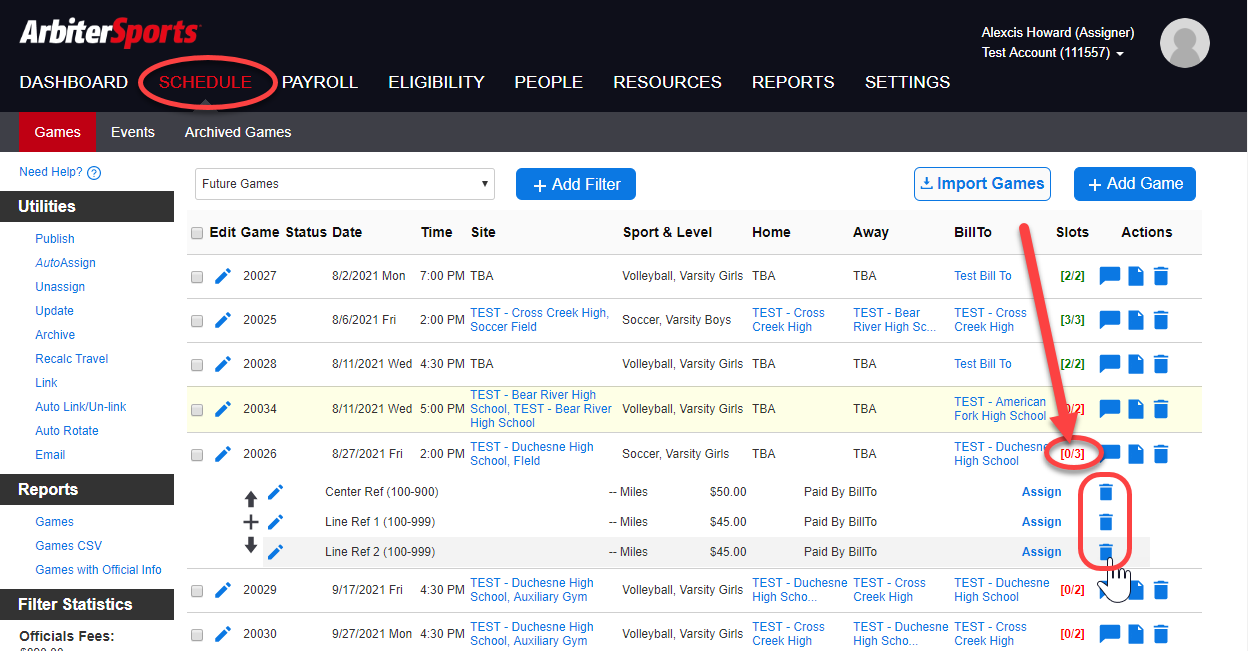The image size is (1248, 651).
Task: Toggle select-all checkbox in table header
Action: pyautogui.click(x=197, y=233)
